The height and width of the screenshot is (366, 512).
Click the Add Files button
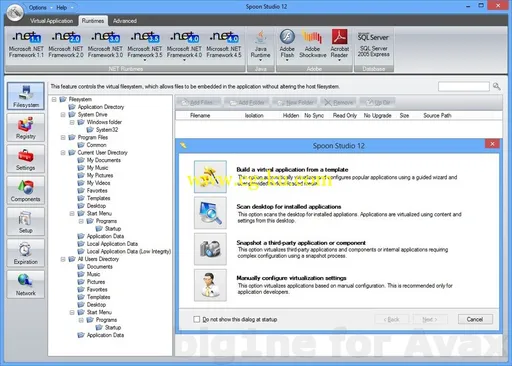[198, 102]
